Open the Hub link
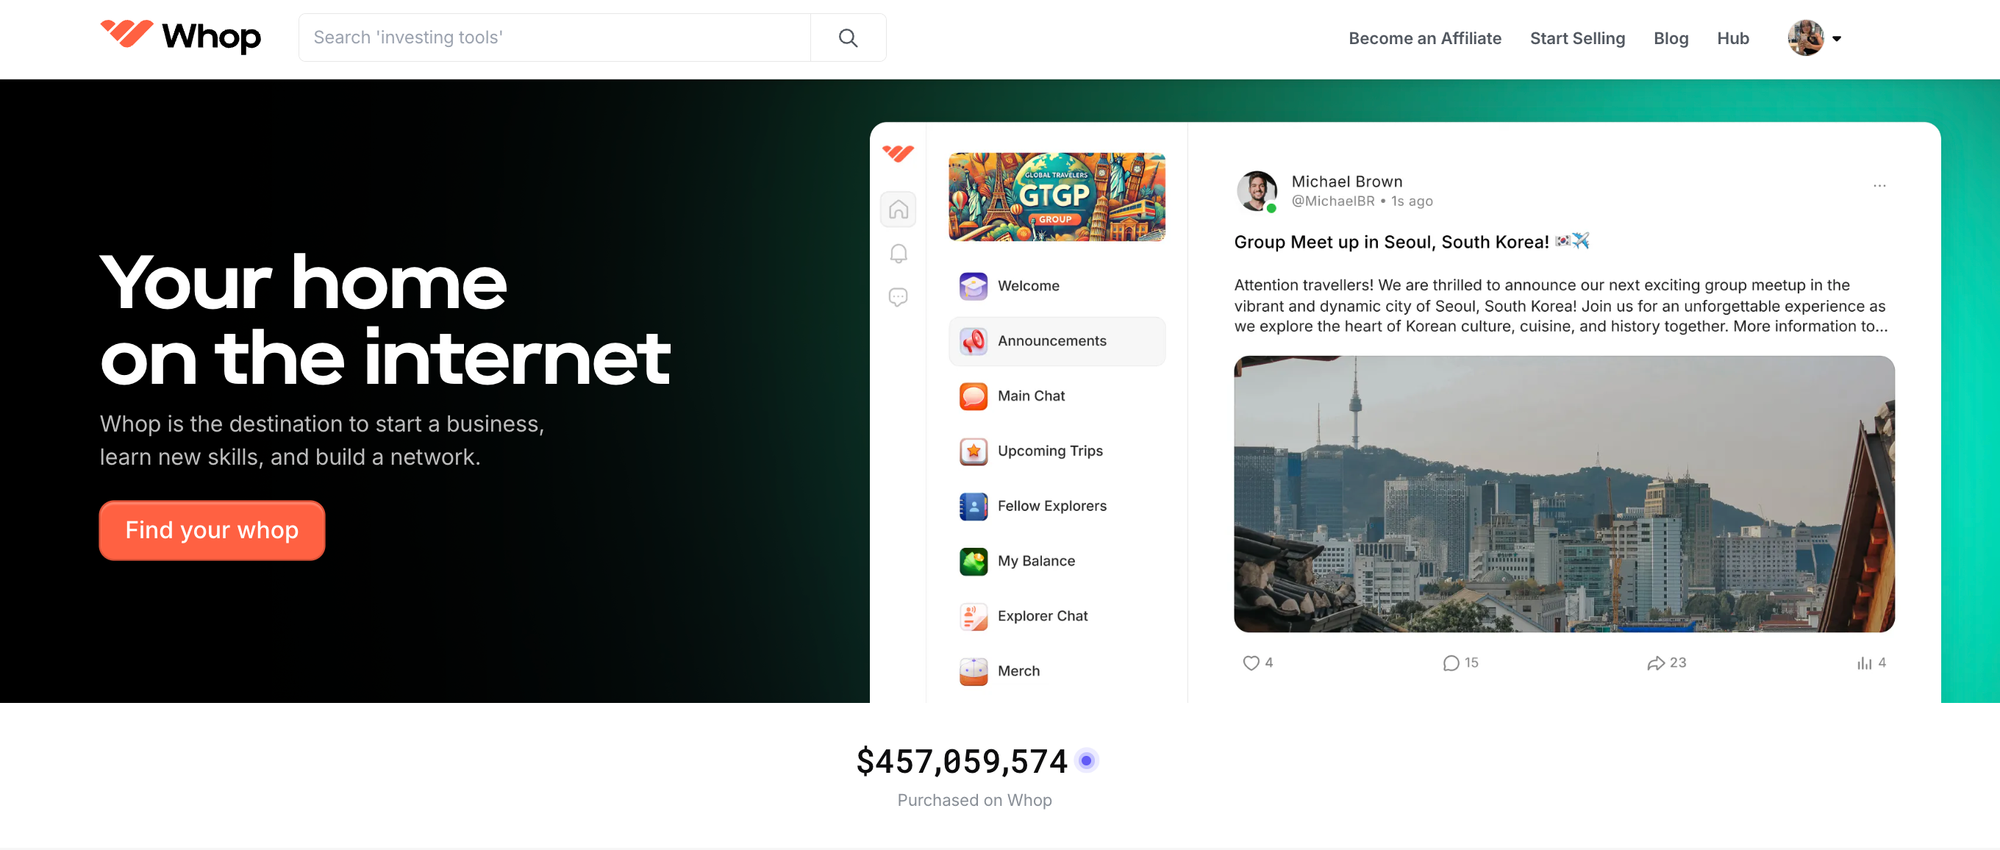Viewport: 2000px width, 850px height. coord(1733,38)
